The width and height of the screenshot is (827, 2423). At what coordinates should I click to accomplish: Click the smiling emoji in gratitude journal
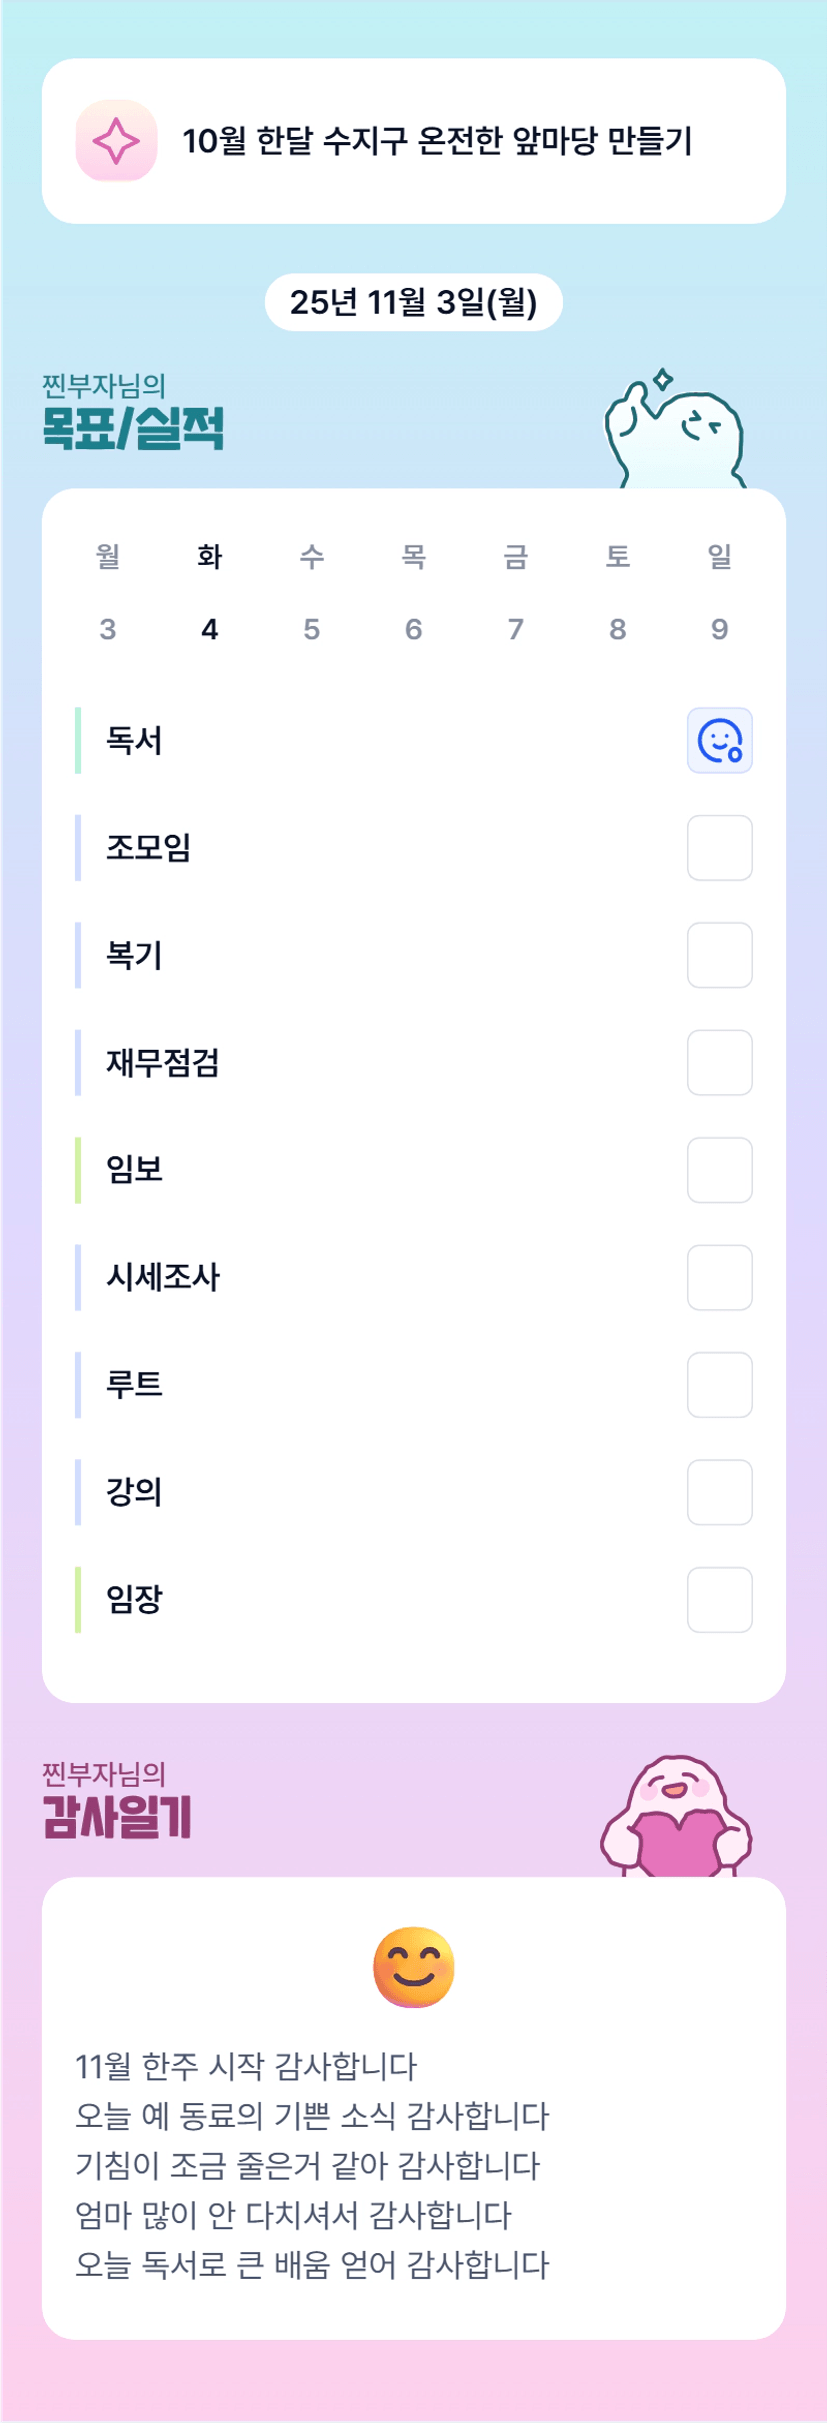click(x=413, y=1967)
